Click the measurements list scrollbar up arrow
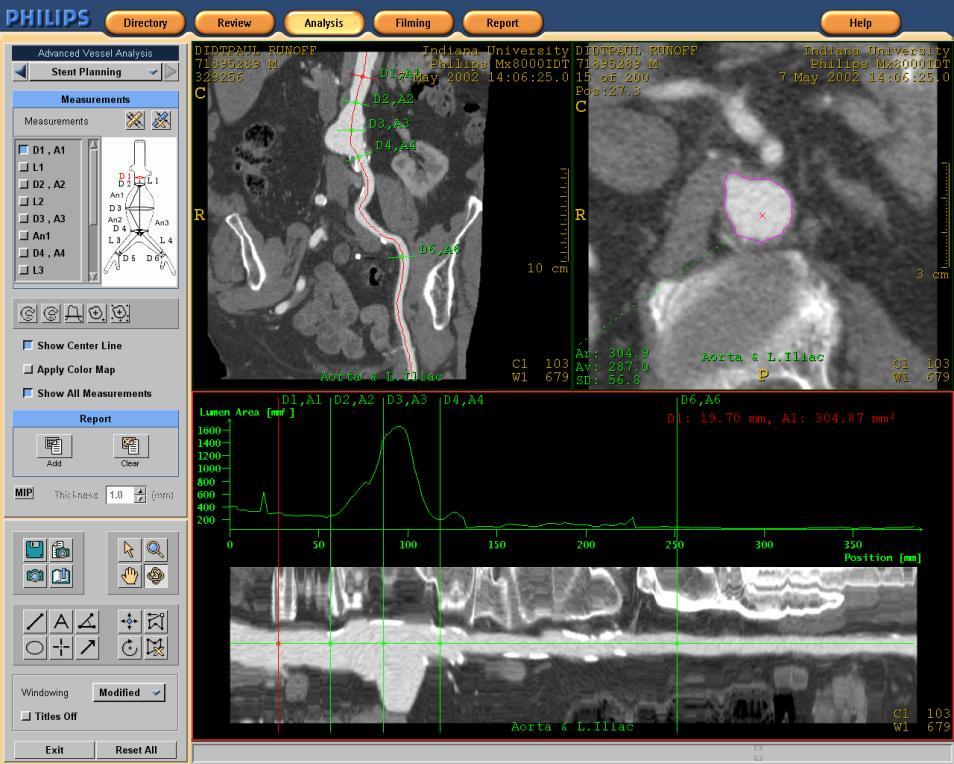This screenshot has height=764, width=954. click(x=93, y=144)
